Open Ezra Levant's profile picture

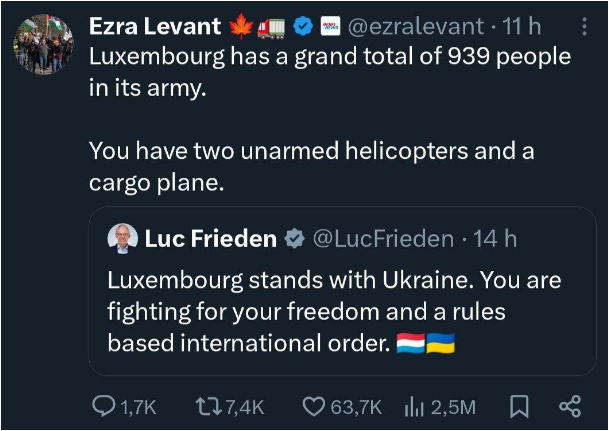pyautogui.click(x=44, y=42)
